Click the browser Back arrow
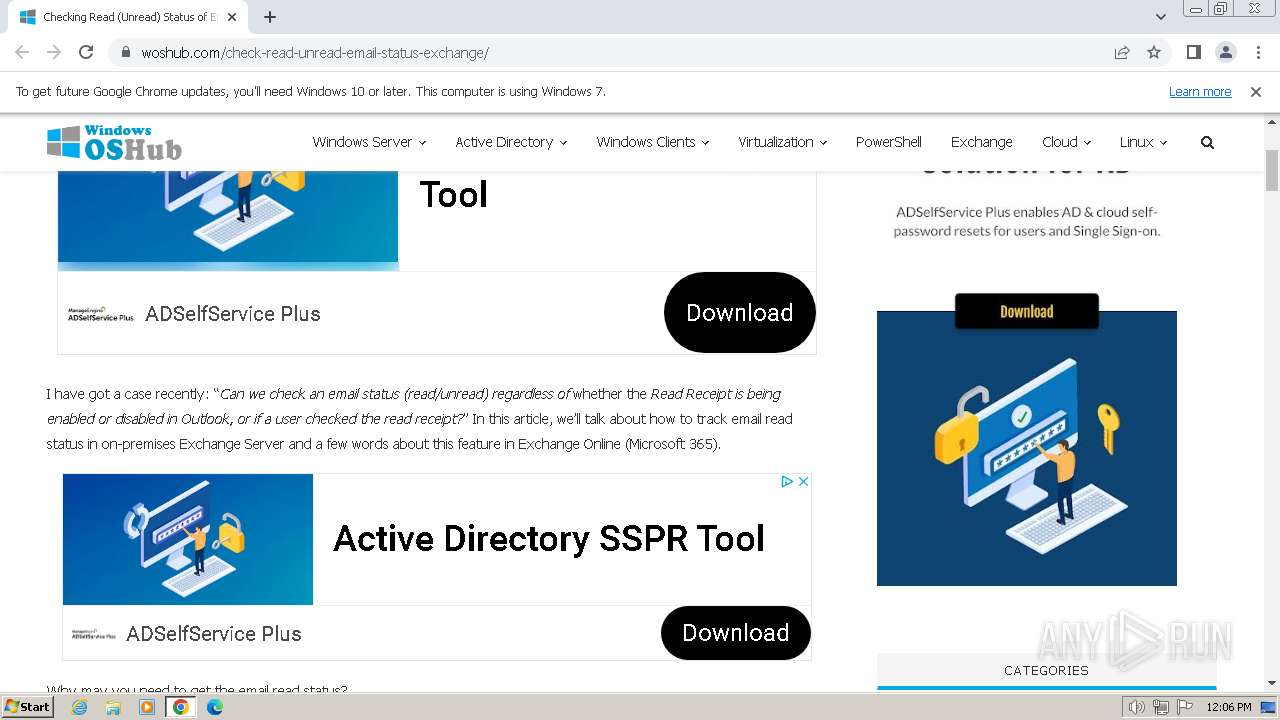The image size is (1280, 720). (22, 52)
